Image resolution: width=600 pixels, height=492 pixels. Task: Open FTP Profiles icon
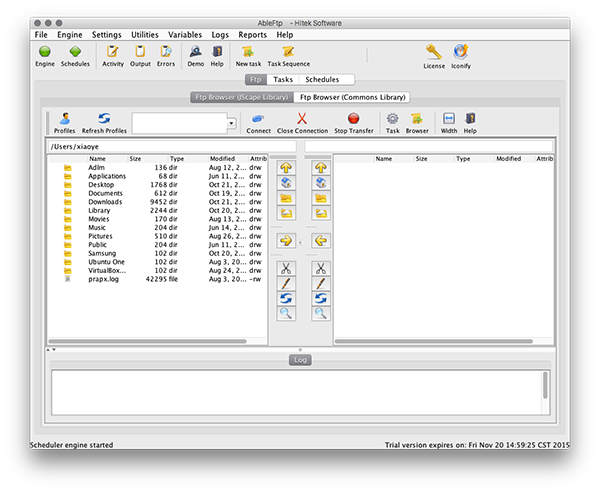[65, 119]
